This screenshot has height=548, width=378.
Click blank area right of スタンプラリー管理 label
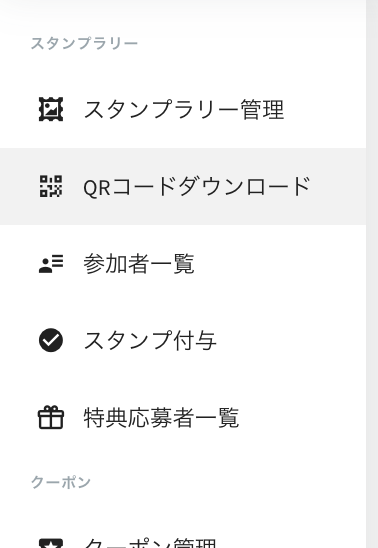tap(325, 109)
